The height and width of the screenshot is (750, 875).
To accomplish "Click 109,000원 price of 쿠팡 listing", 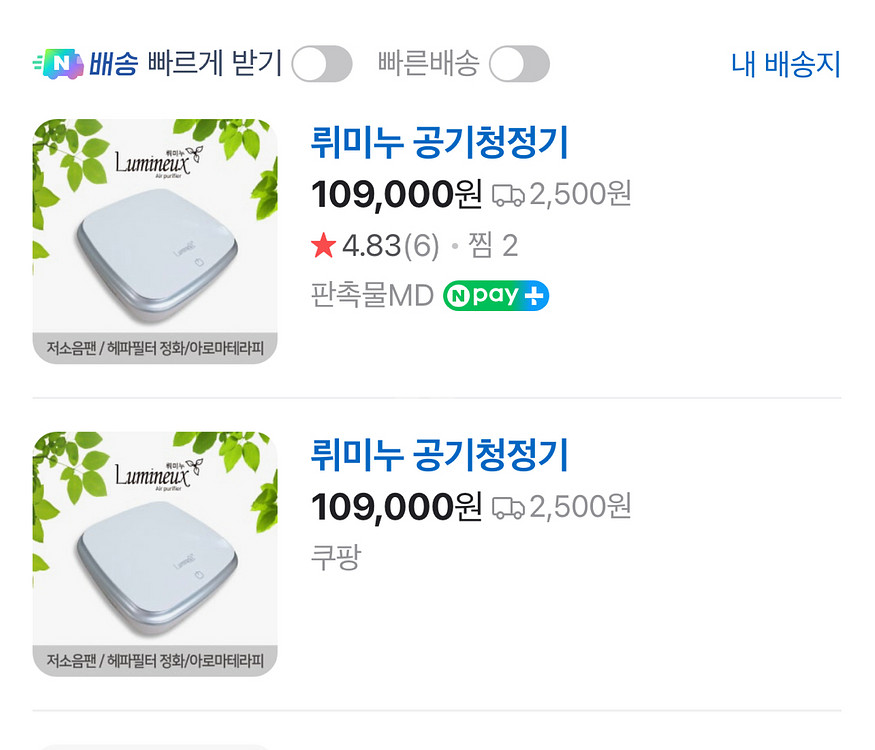I will pos(396,506).
